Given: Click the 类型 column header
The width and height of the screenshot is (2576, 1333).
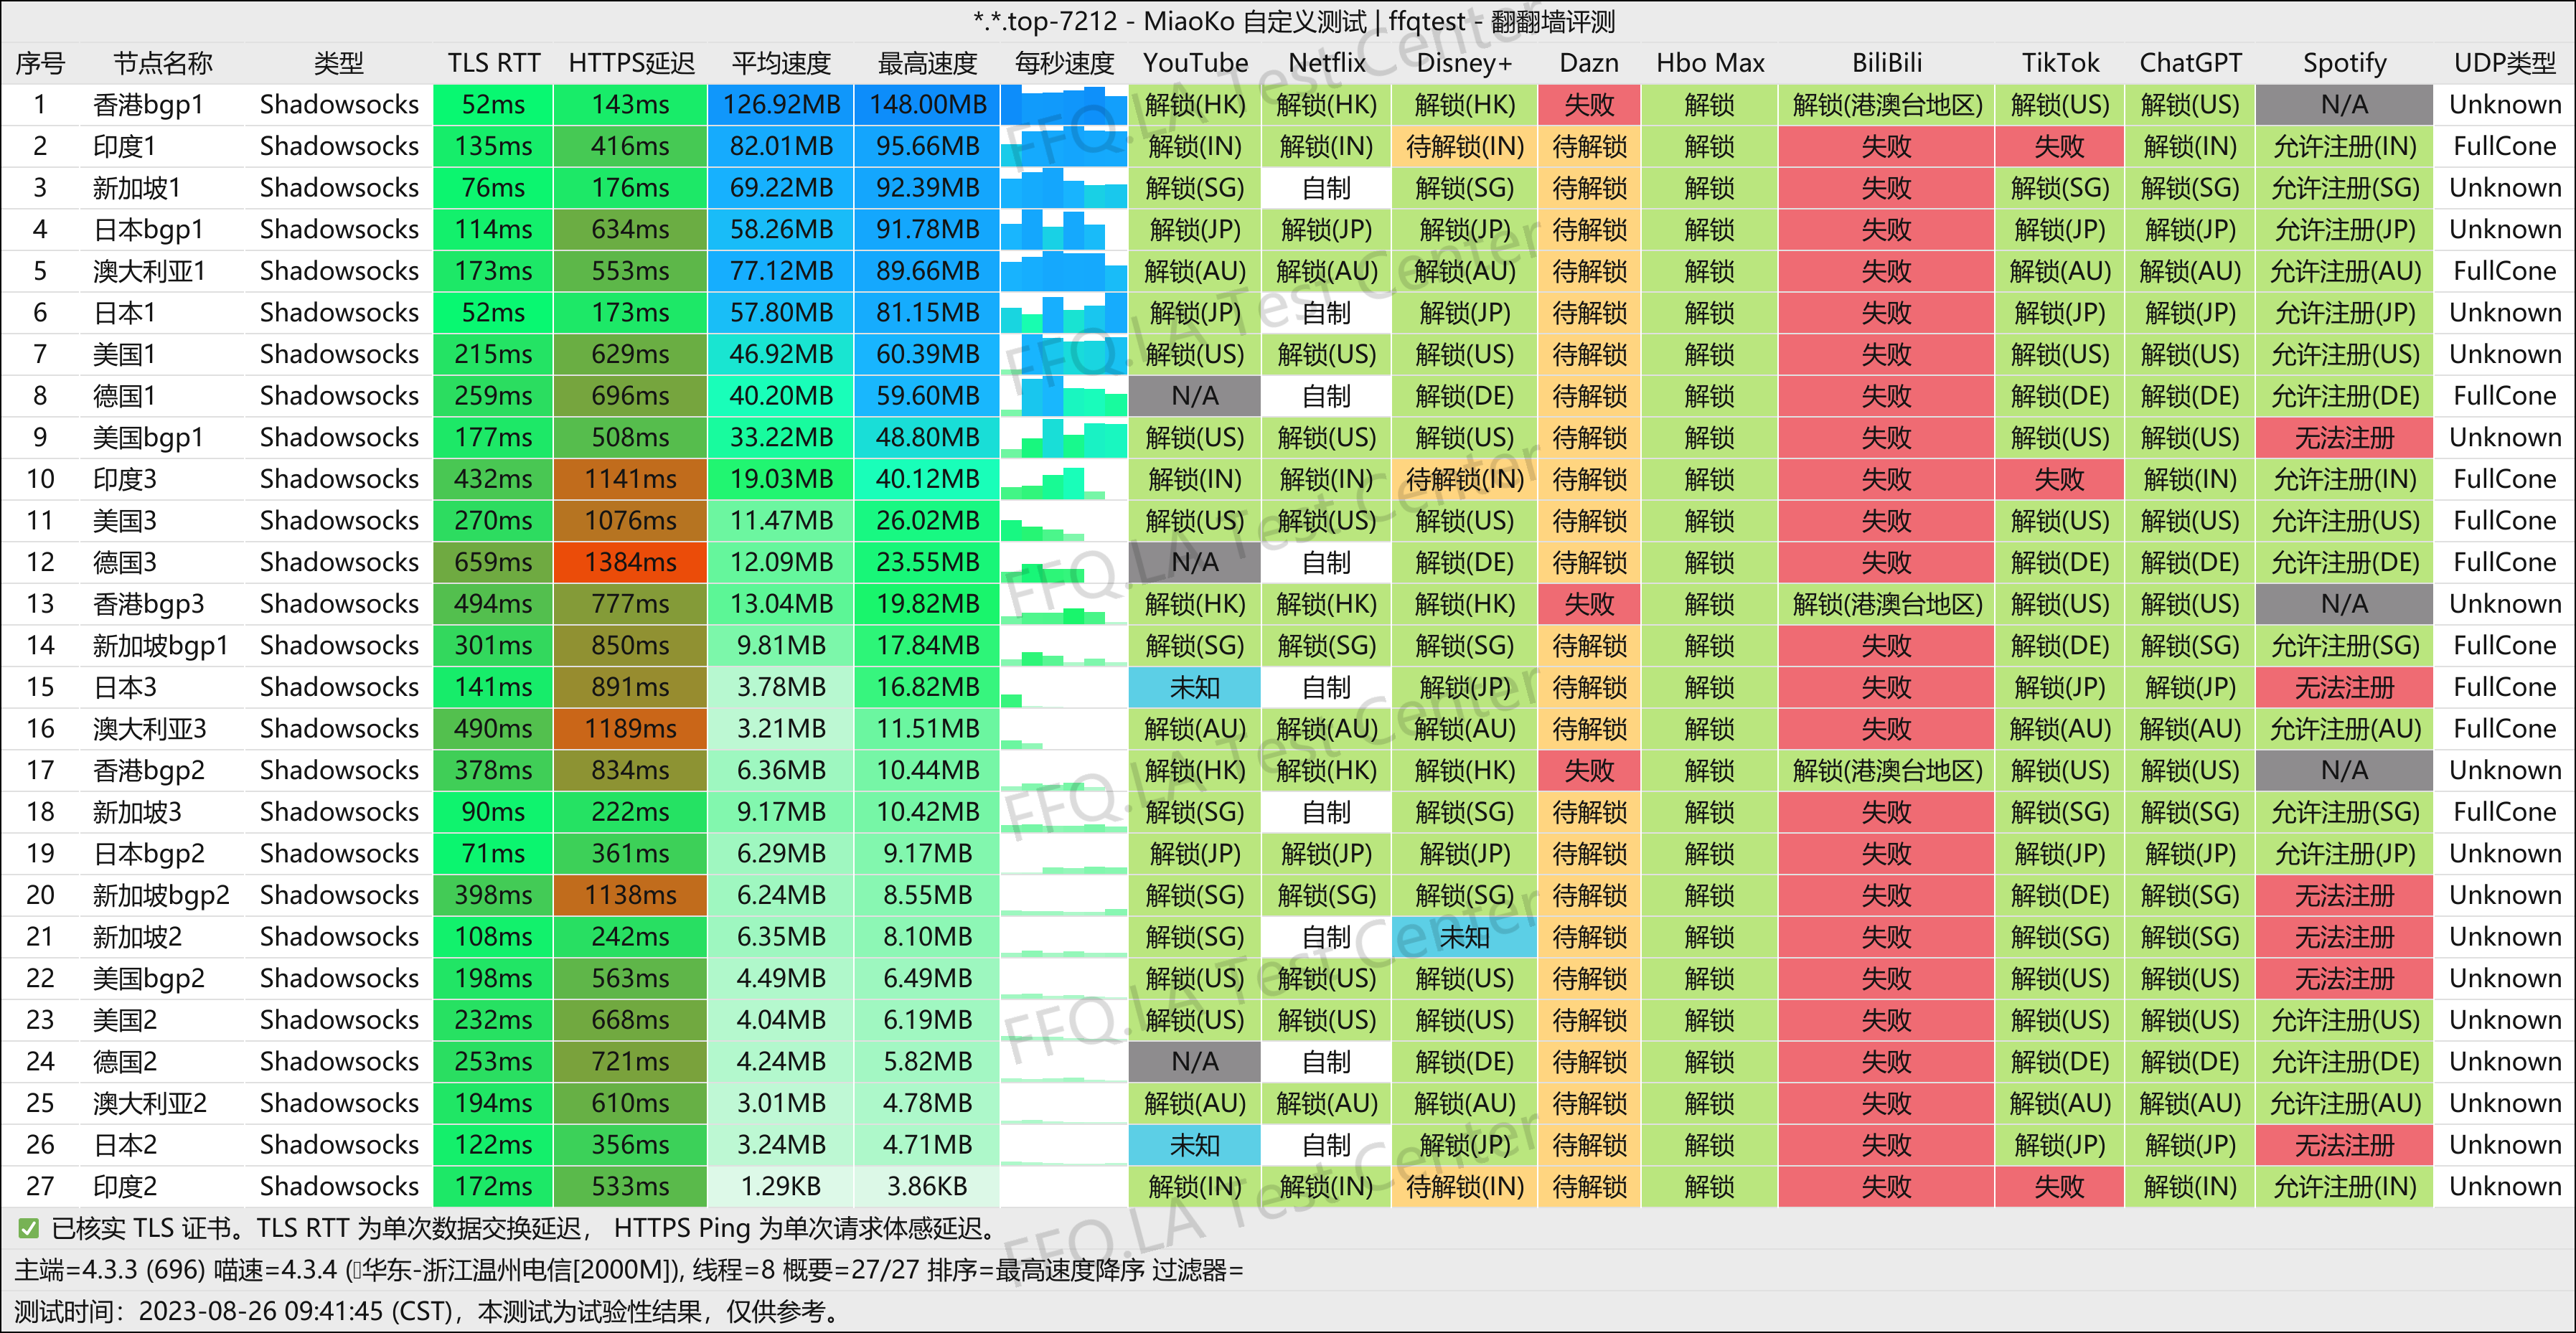Looking at the screenshot, I should 339,63.
